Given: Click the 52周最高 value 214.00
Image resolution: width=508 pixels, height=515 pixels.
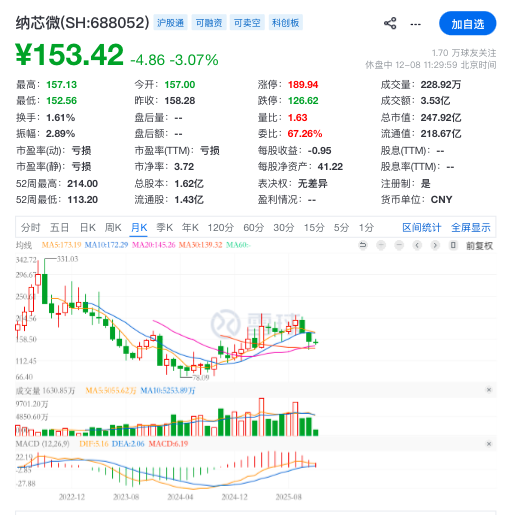Looking at the screenshot, I should click(82, 184).
